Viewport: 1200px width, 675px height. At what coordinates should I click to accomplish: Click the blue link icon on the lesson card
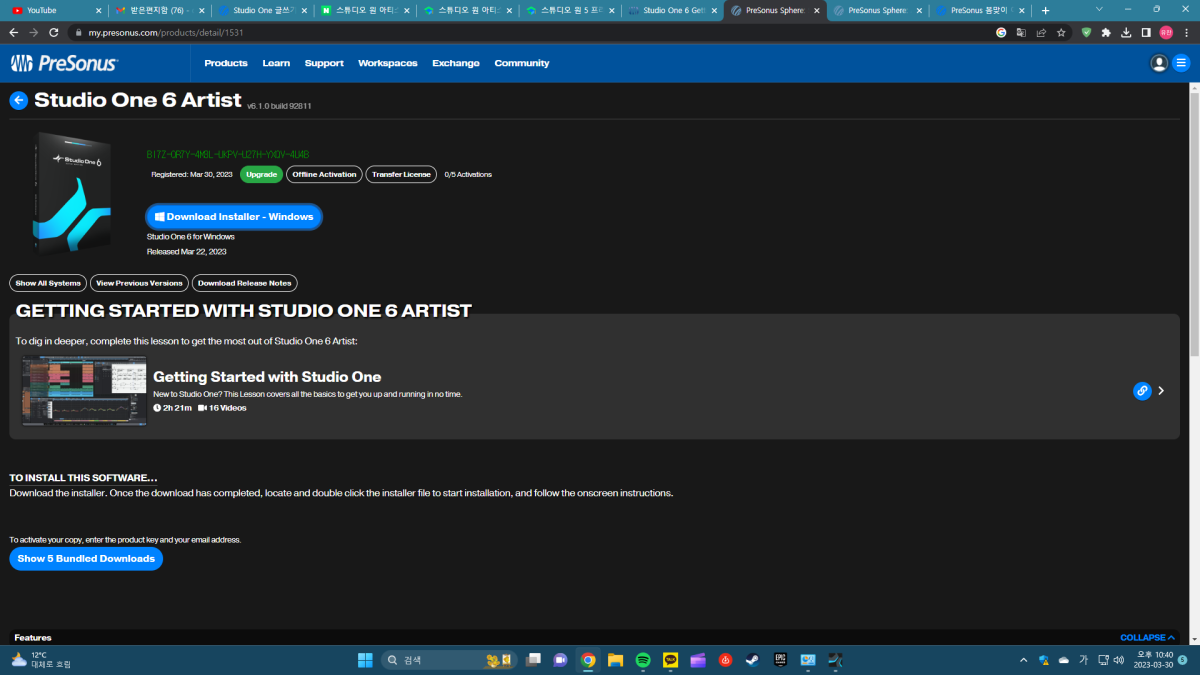pos(1142,391)
